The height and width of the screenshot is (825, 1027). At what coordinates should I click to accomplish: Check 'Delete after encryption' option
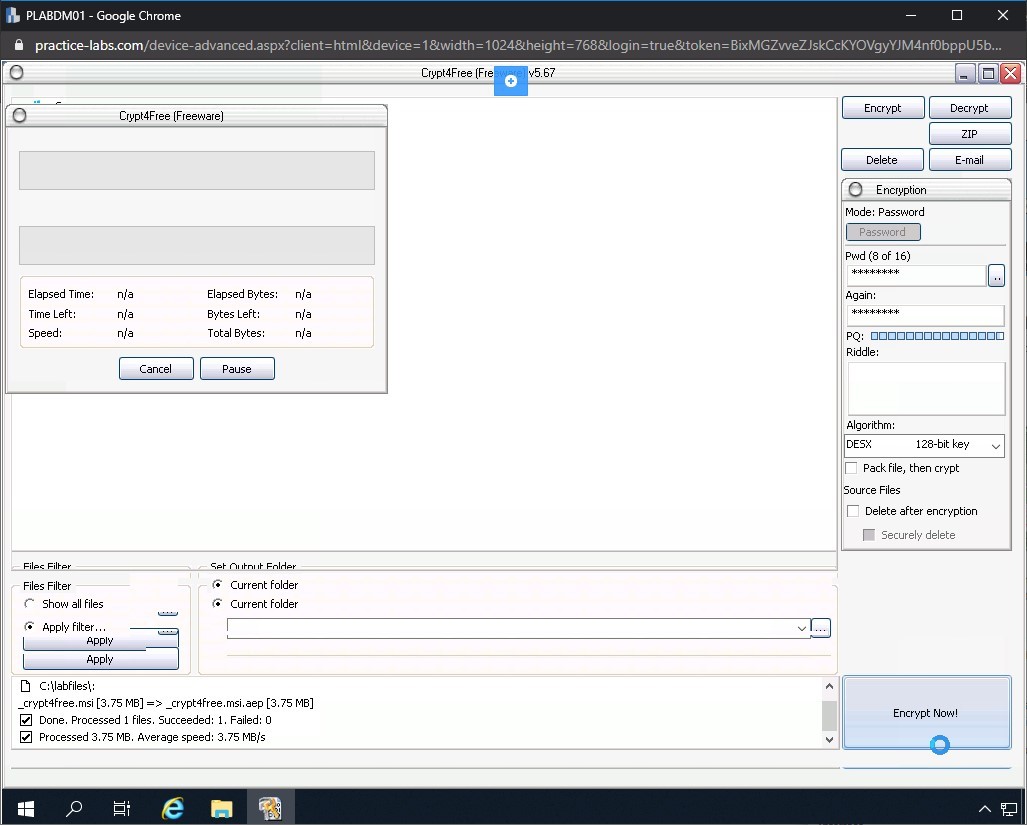(853, 511)
